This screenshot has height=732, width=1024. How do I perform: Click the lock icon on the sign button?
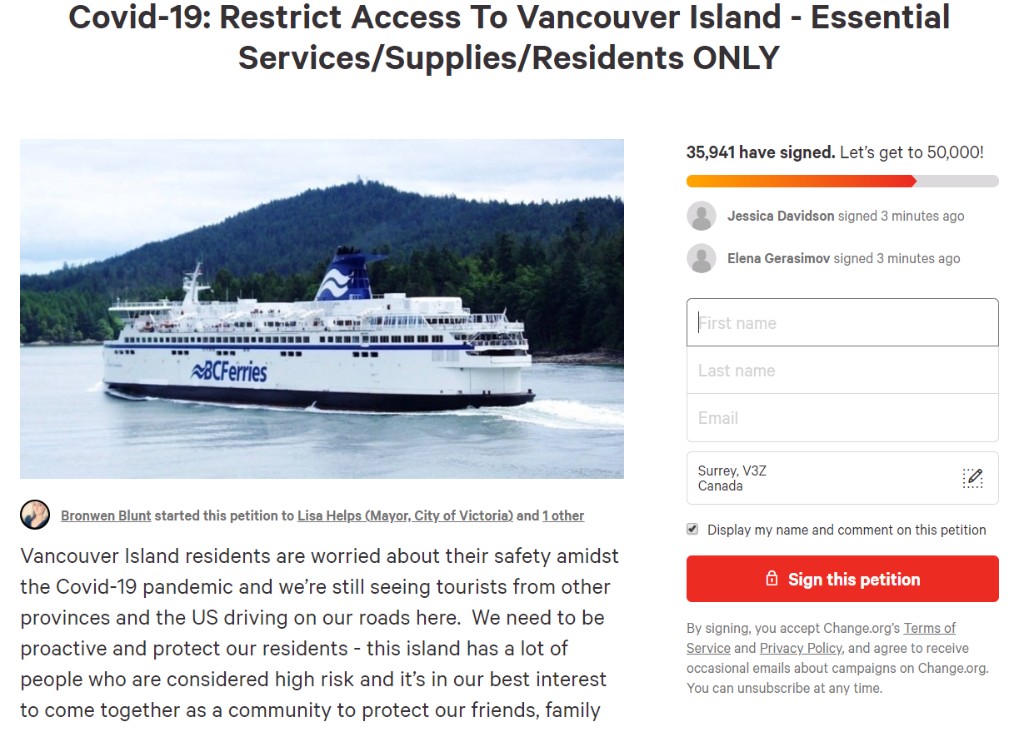click(772, 579)
